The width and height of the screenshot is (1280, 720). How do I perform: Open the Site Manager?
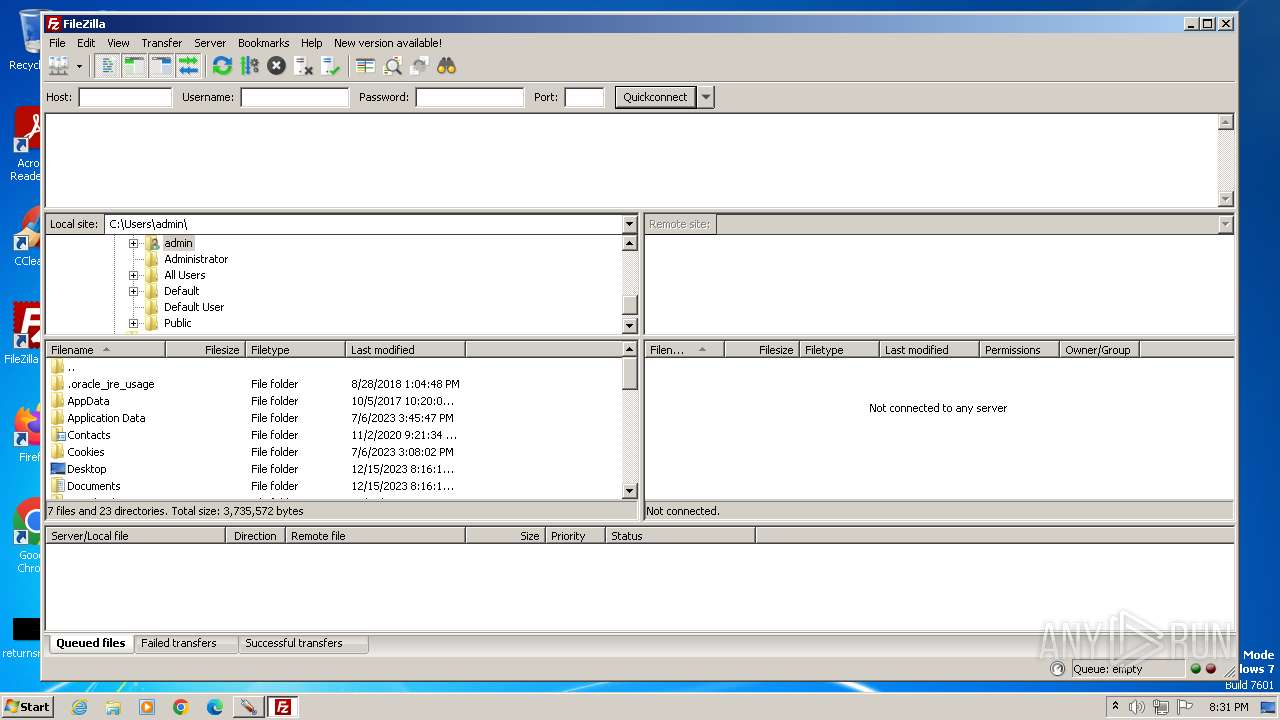pos(59,66)
